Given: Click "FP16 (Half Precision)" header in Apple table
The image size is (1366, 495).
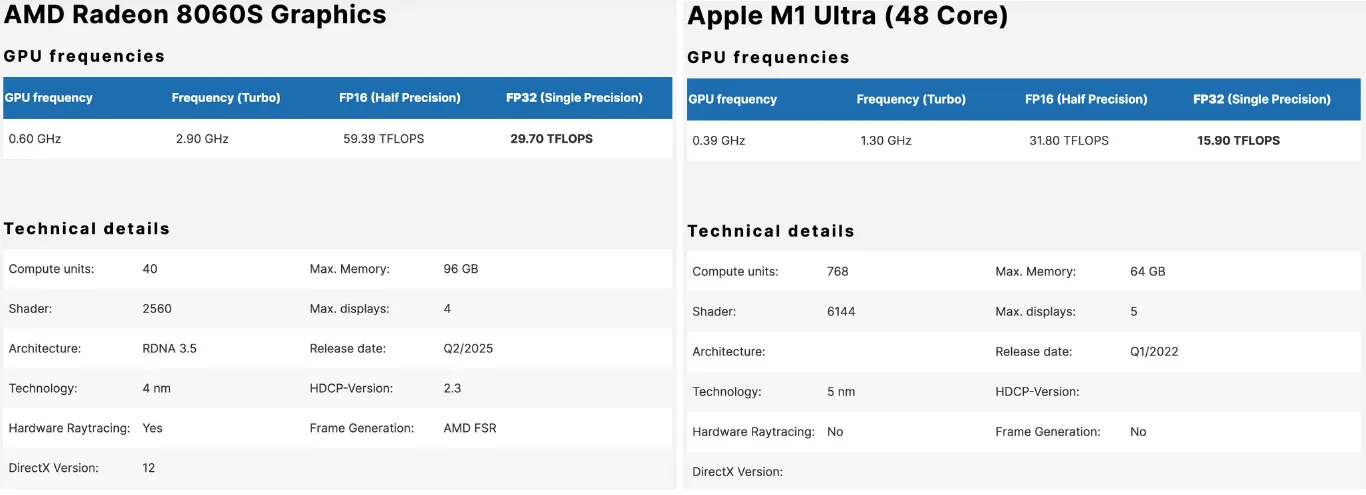Looking at the screenshot, I should pos(1086,100).
